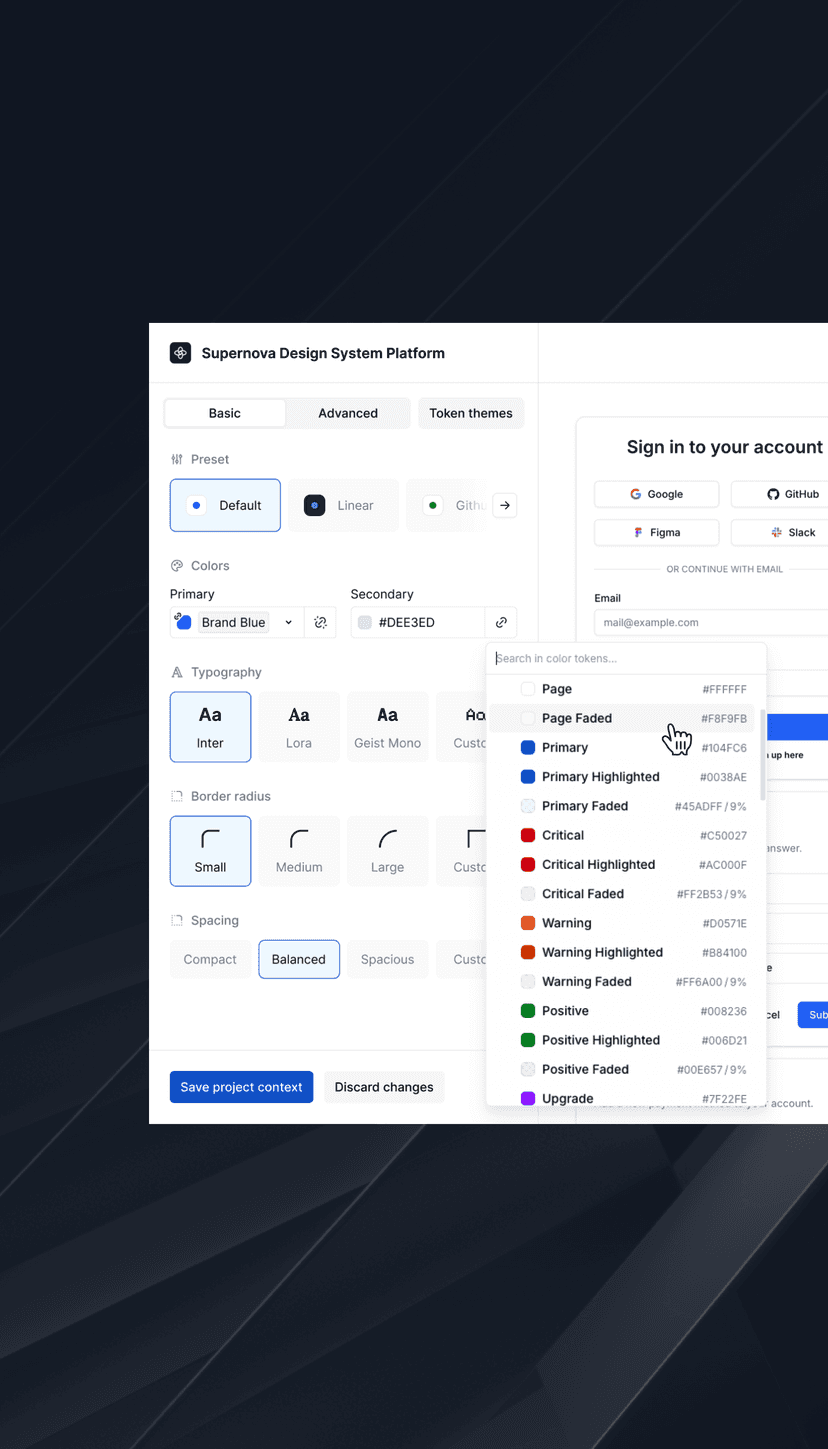
Task: Open the Token themes tab
Action: [x=471, y=413]
